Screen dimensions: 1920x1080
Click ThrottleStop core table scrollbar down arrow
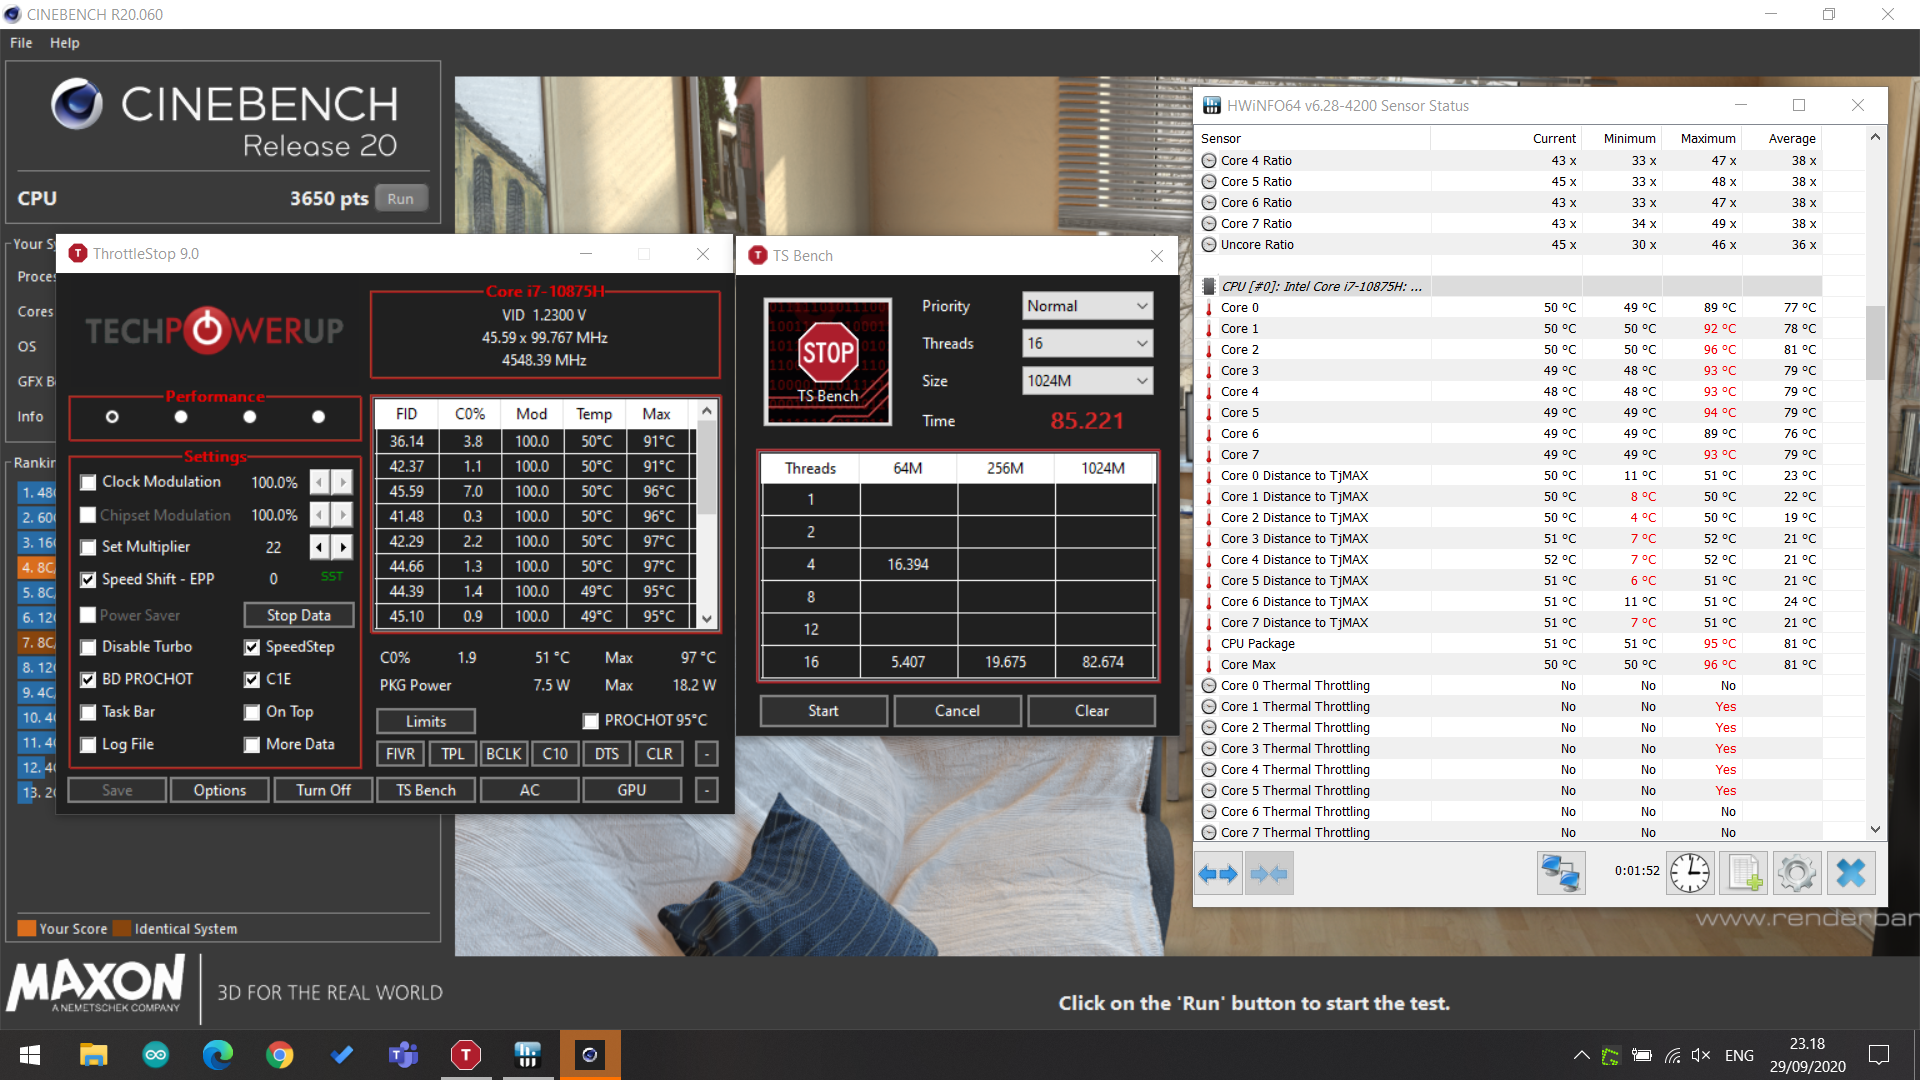[x=707, y=618]
